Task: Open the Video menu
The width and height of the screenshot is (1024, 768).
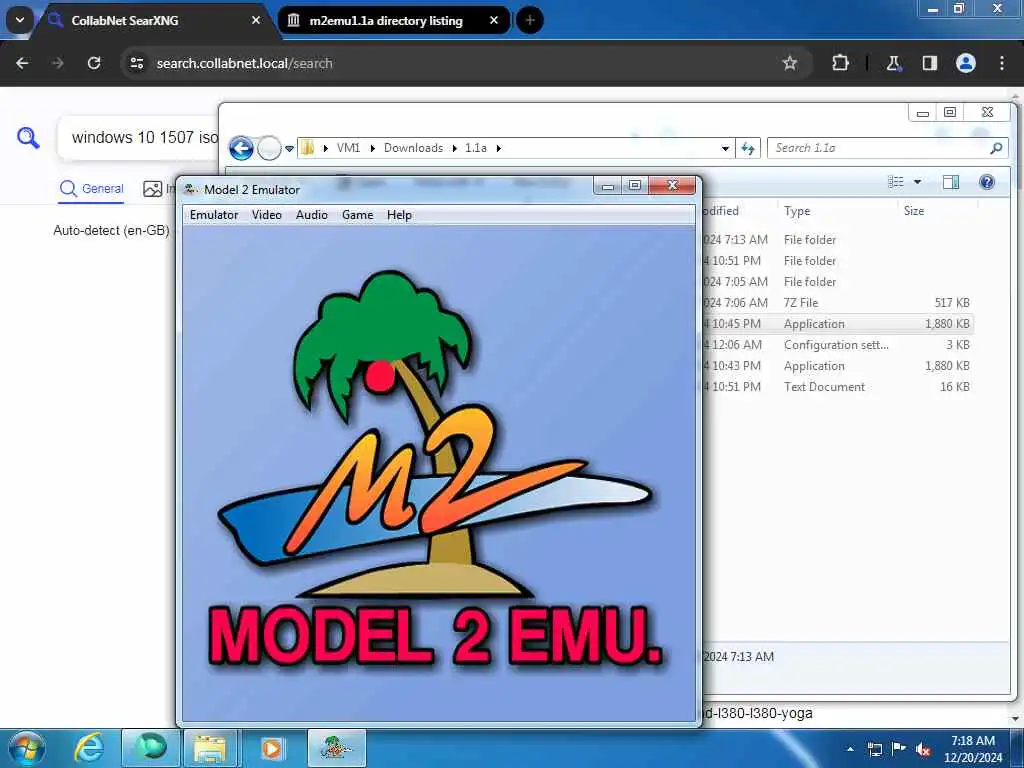Action: pos(266,215)
